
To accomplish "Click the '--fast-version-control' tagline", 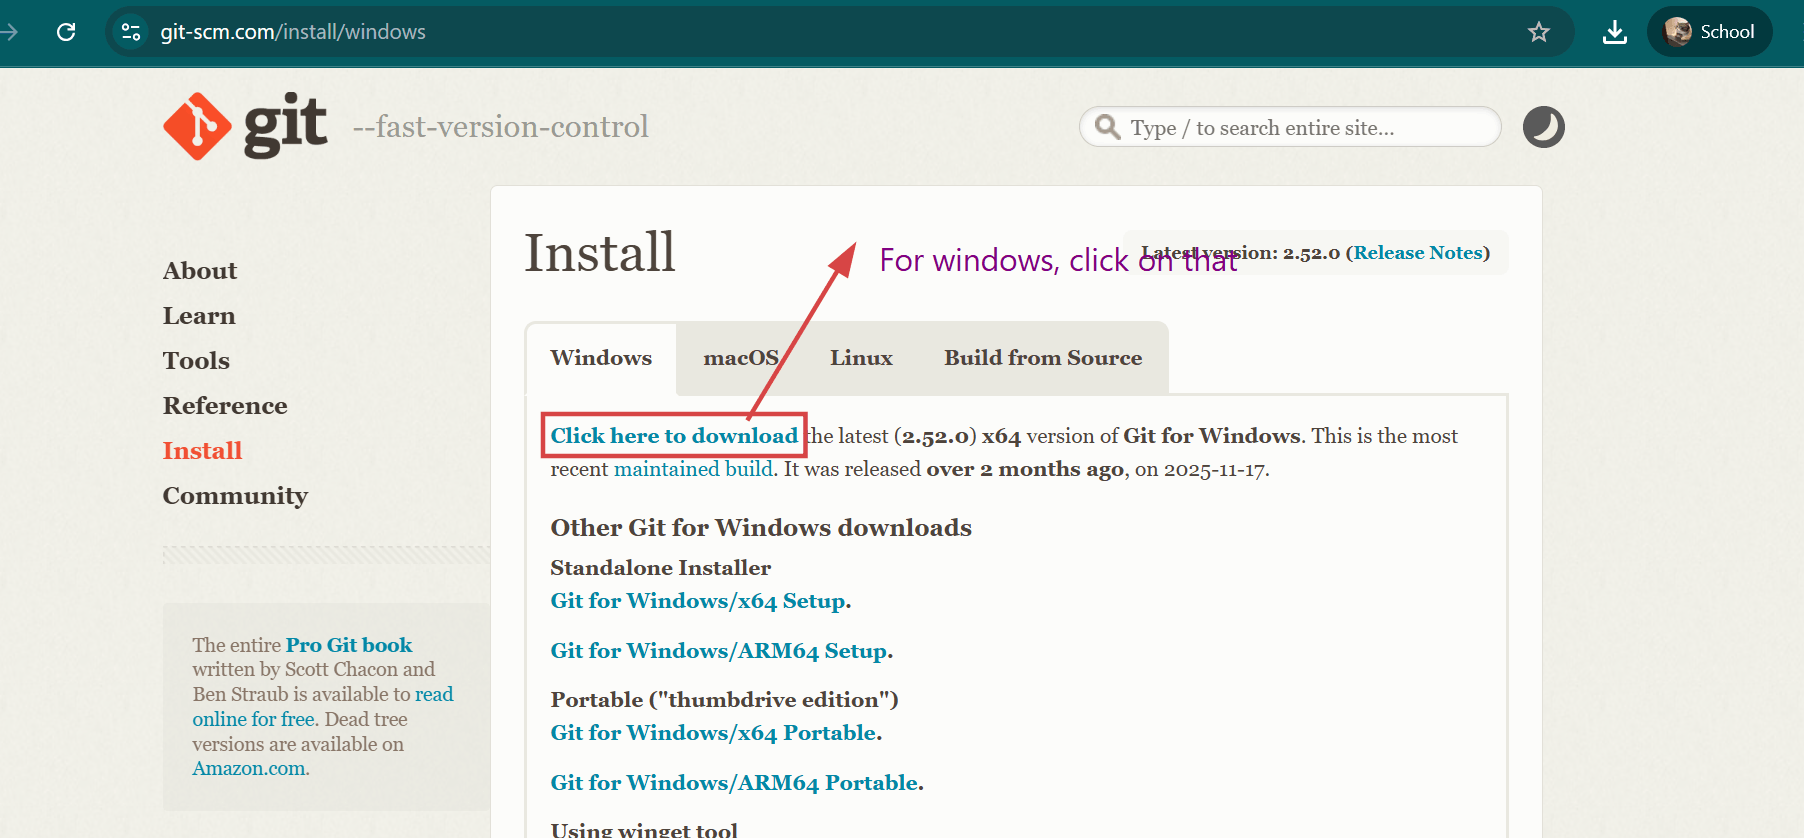I will tap(501, 127).
